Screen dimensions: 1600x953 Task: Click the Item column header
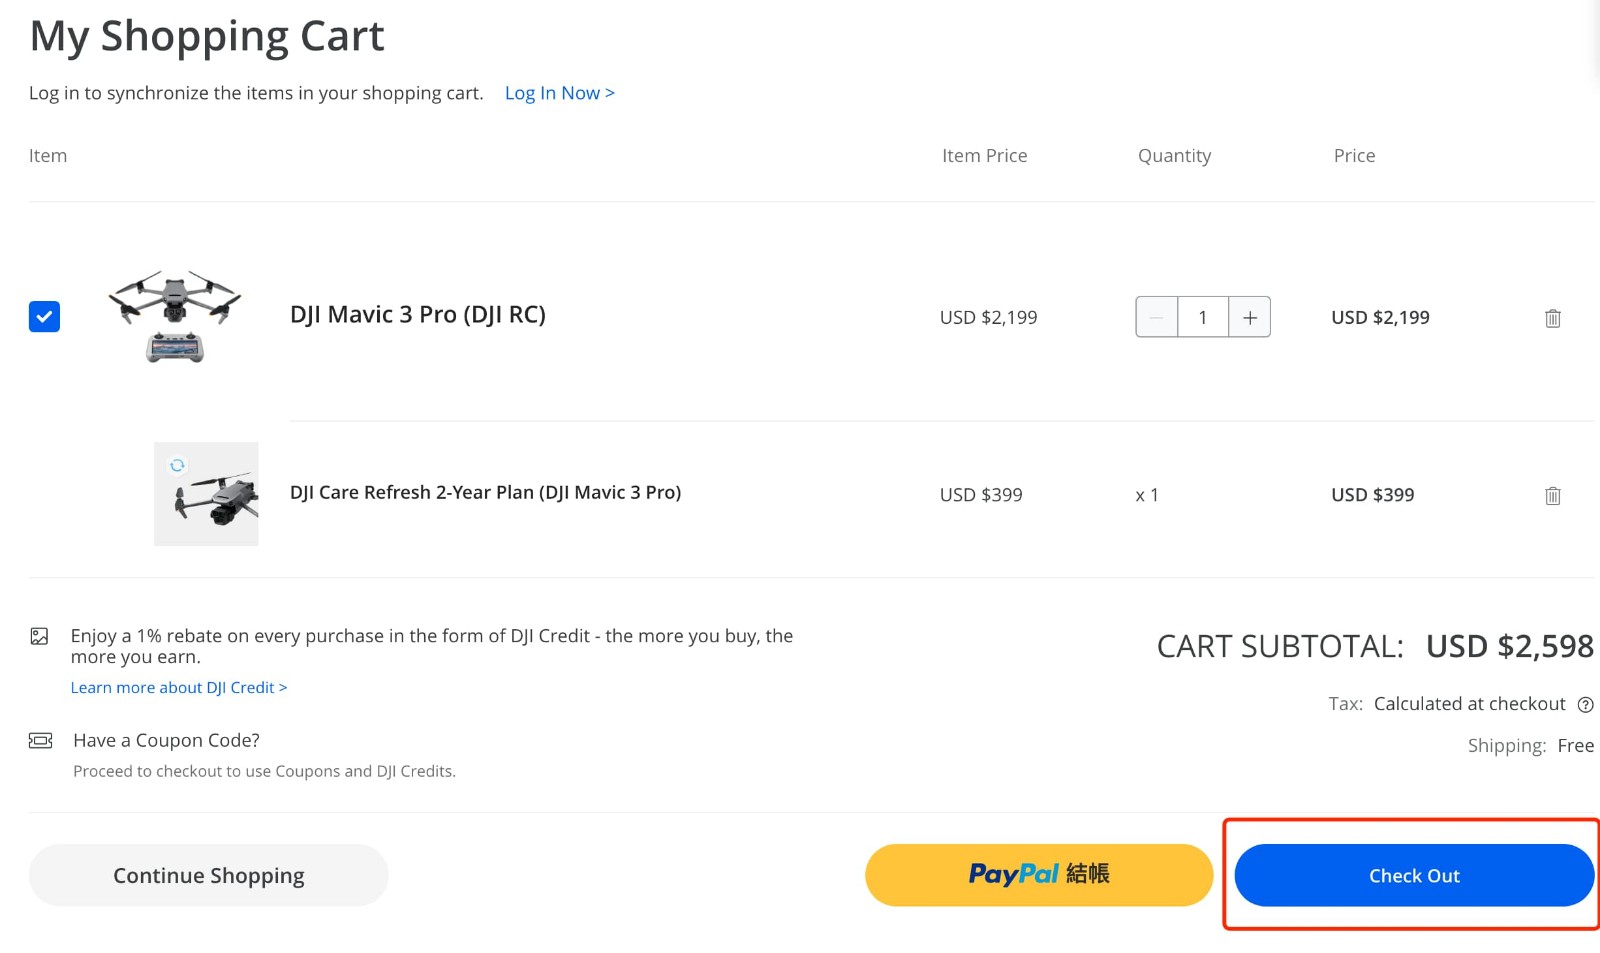click(48, 155)
